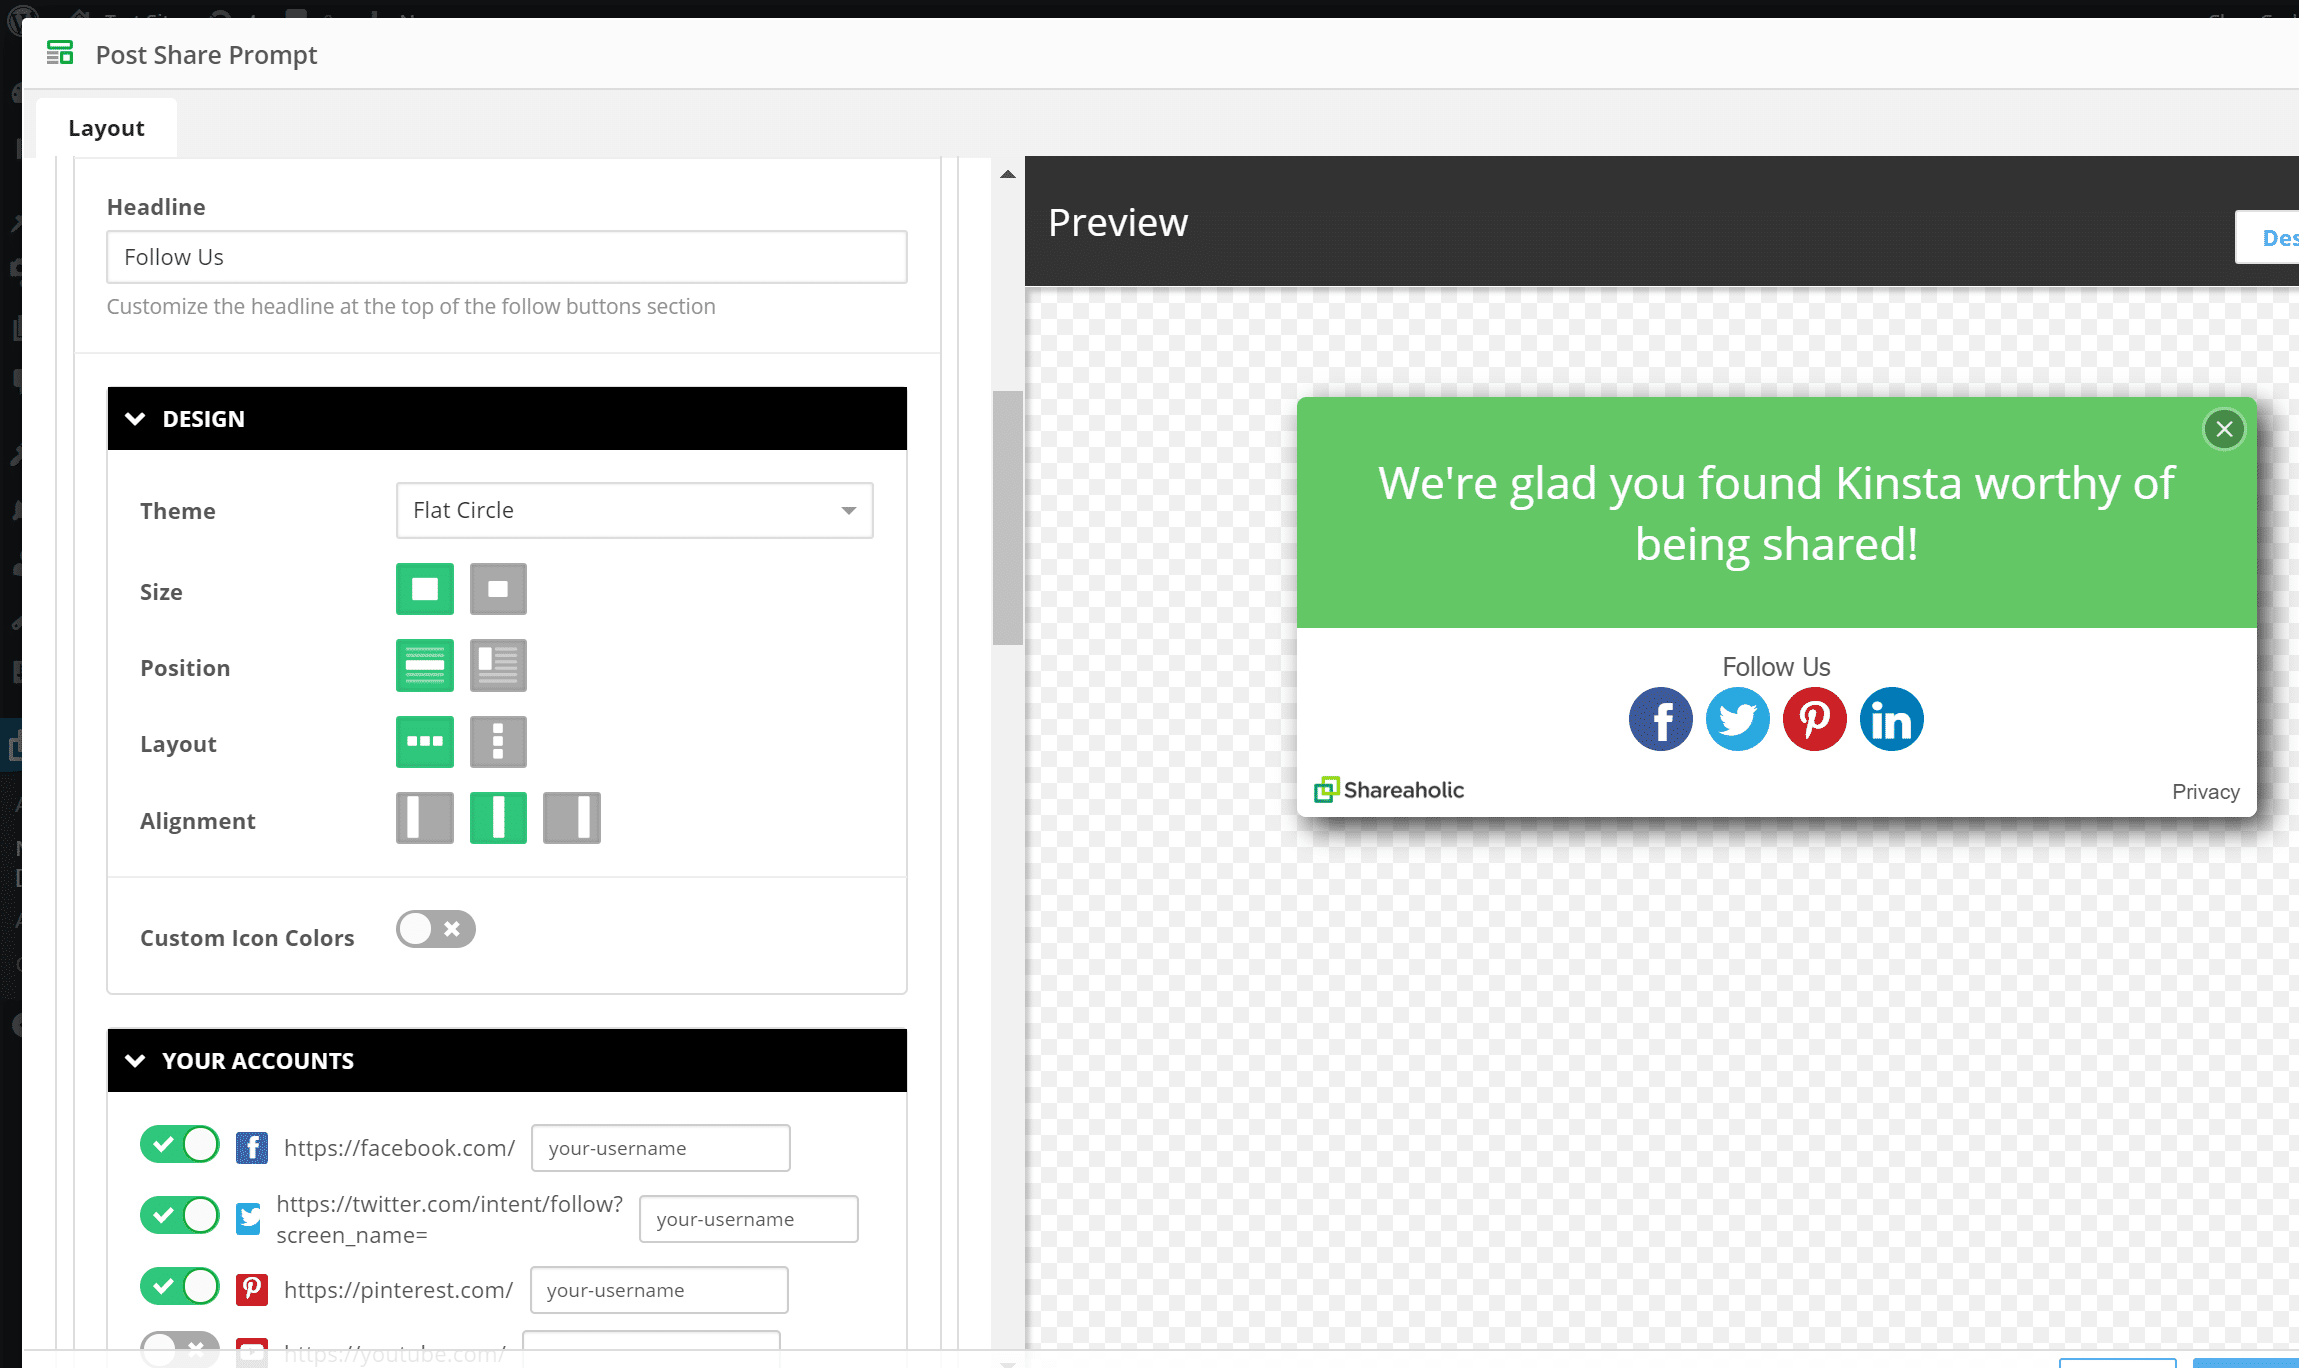The image size is (2299, 1368).
Task: Click the large size layout icon
Action: [423, 590]
